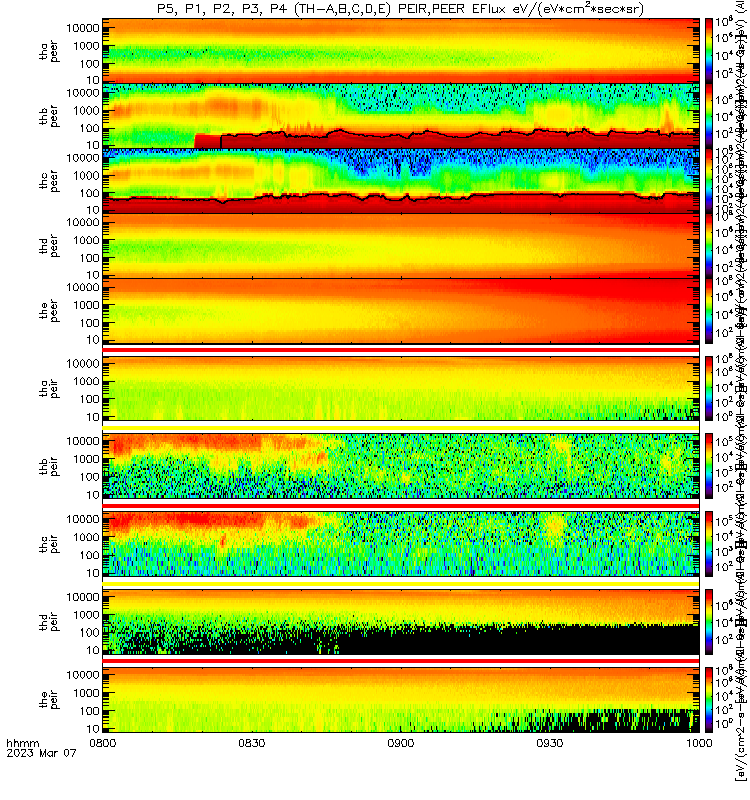The height and width of the screenshot is (800, 750).
Task: Select the 'the peir' ion spectrogram panel
Action: point(401,699)
